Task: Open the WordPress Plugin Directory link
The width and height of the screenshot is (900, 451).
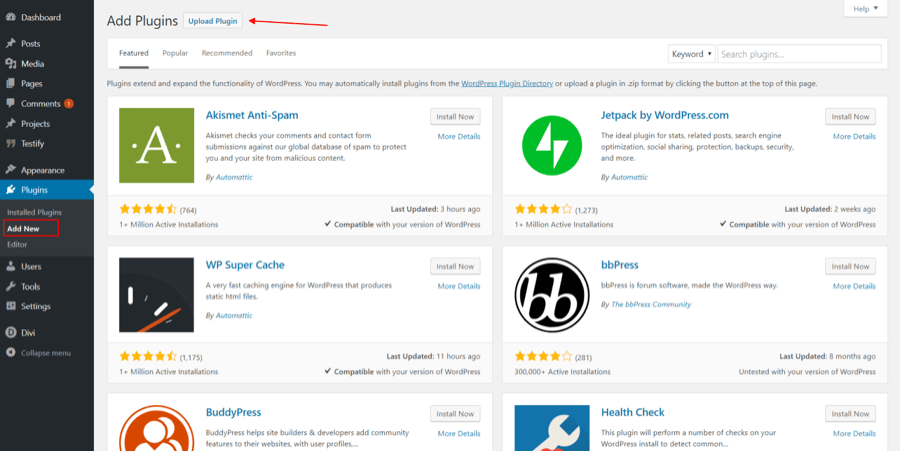Action: (507, 84)
